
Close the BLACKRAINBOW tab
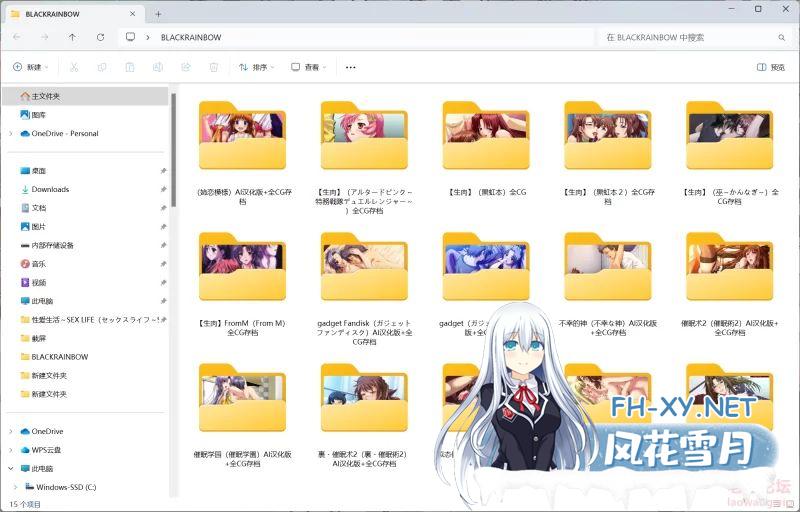[133, 14]
